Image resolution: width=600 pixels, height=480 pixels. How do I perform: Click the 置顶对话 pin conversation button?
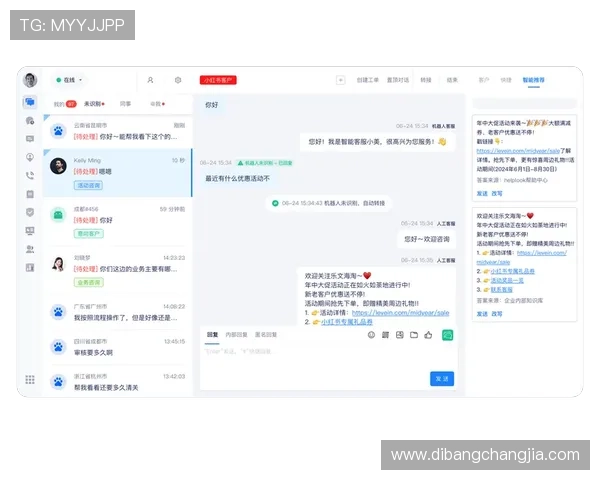tap(398, 80)
